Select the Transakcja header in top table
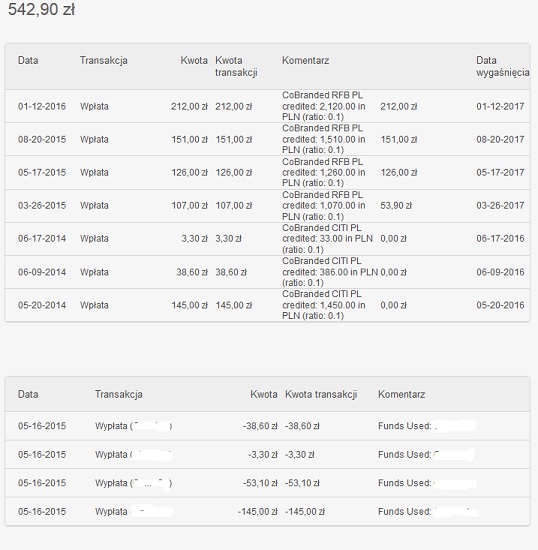 coord(103,60)
